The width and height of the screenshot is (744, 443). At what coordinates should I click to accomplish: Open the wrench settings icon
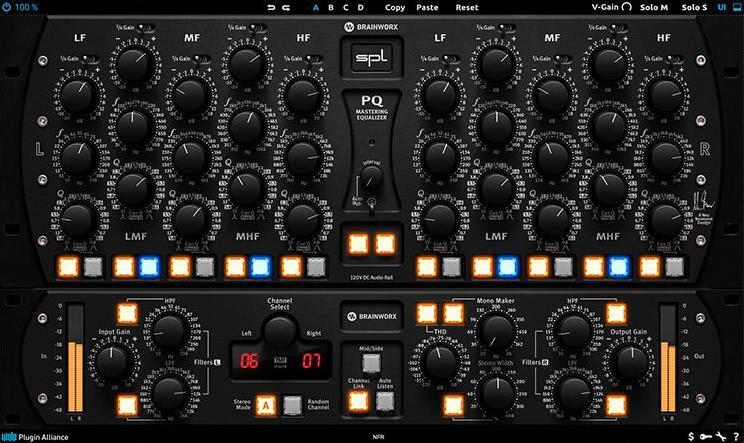point(721,436)
